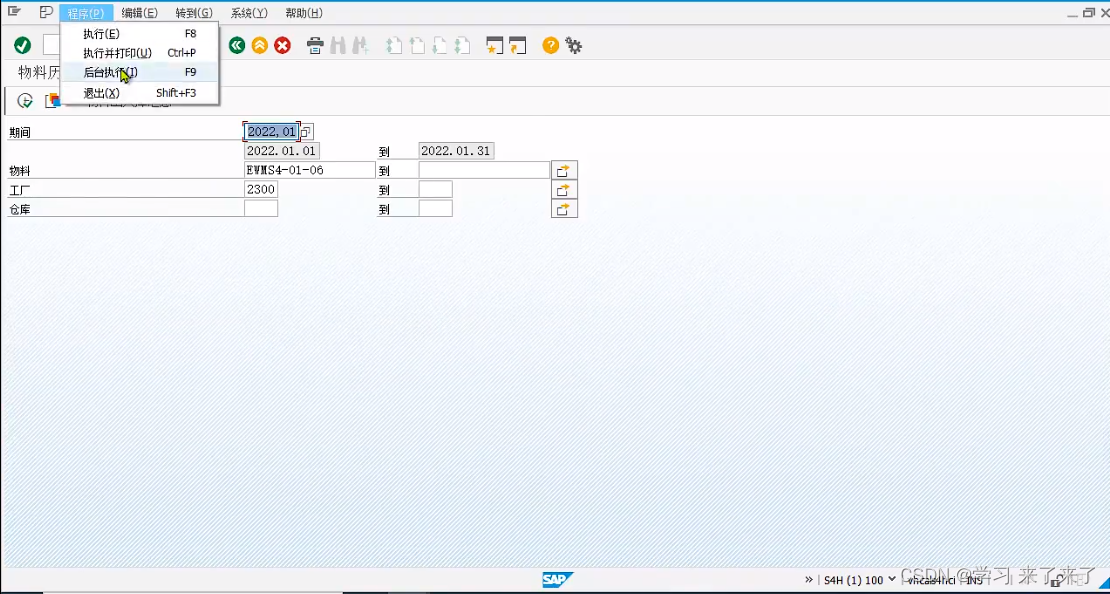Click the Print icon in the toolbar
Screen dimensions: 1110x594
(315, 45)
